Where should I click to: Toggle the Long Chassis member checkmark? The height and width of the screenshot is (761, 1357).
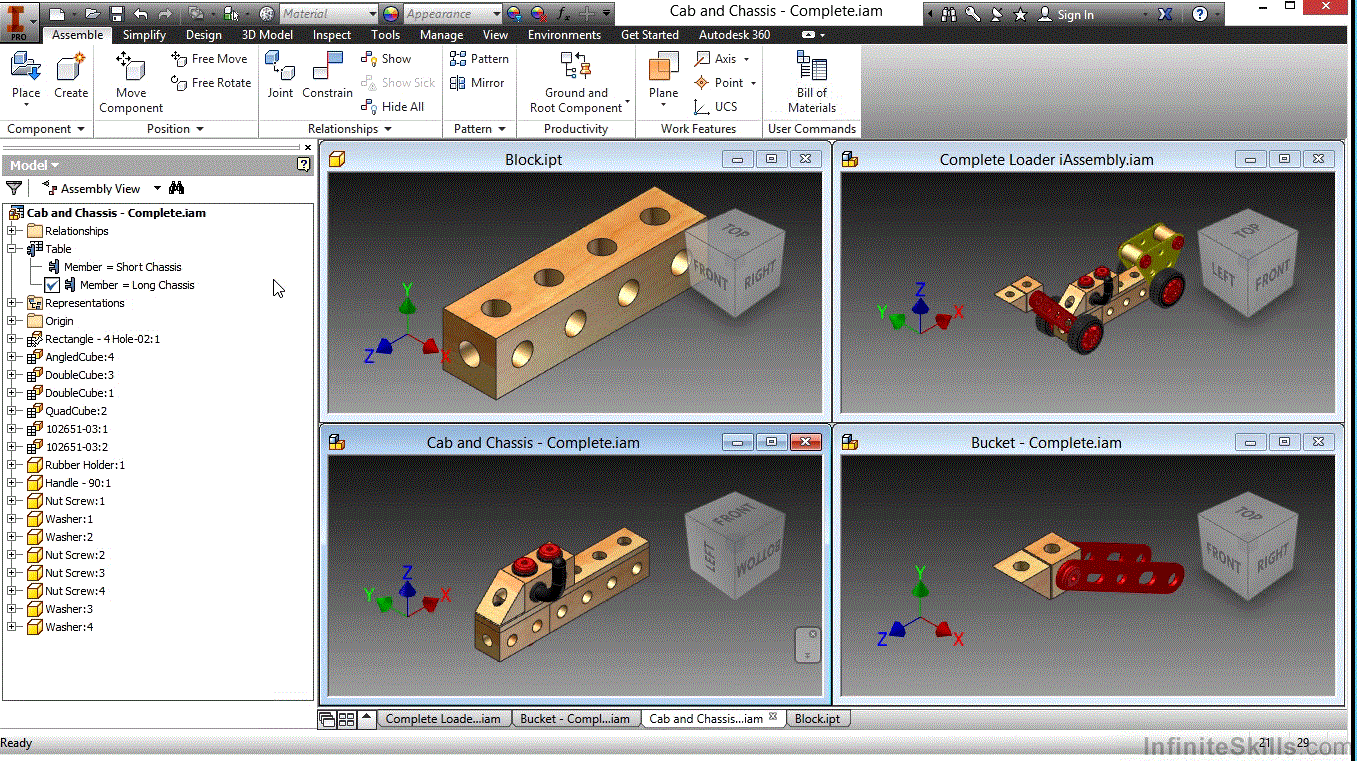click(53, 285)
